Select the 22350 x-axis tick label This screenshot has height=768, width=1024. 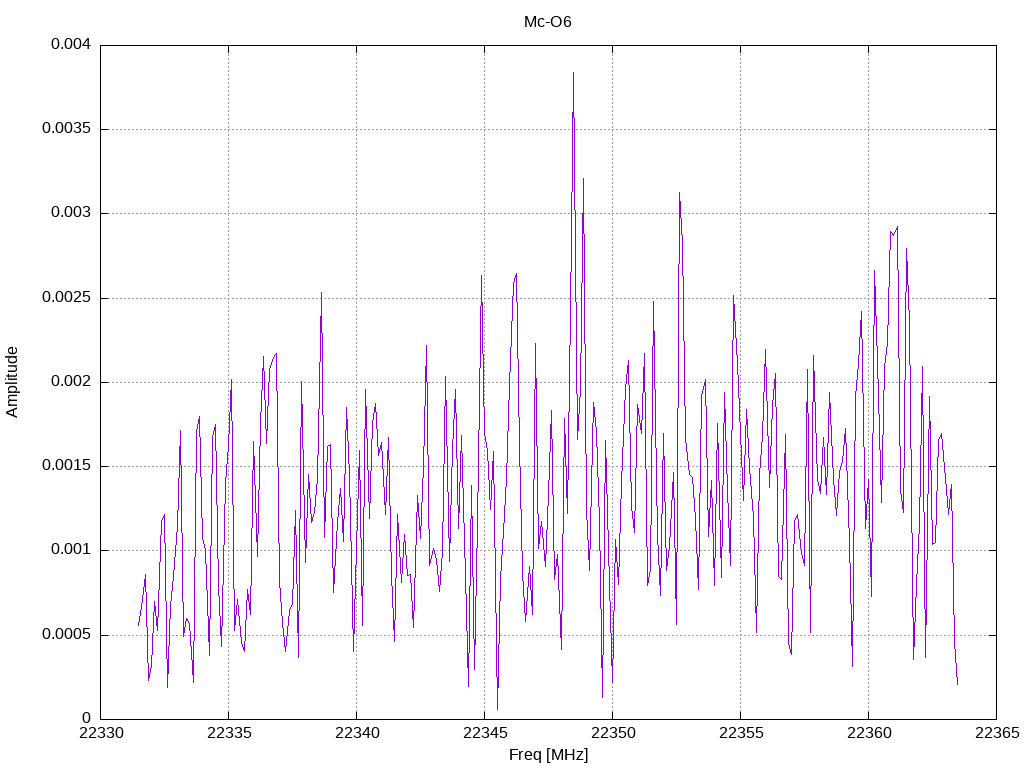coord(613,733)
